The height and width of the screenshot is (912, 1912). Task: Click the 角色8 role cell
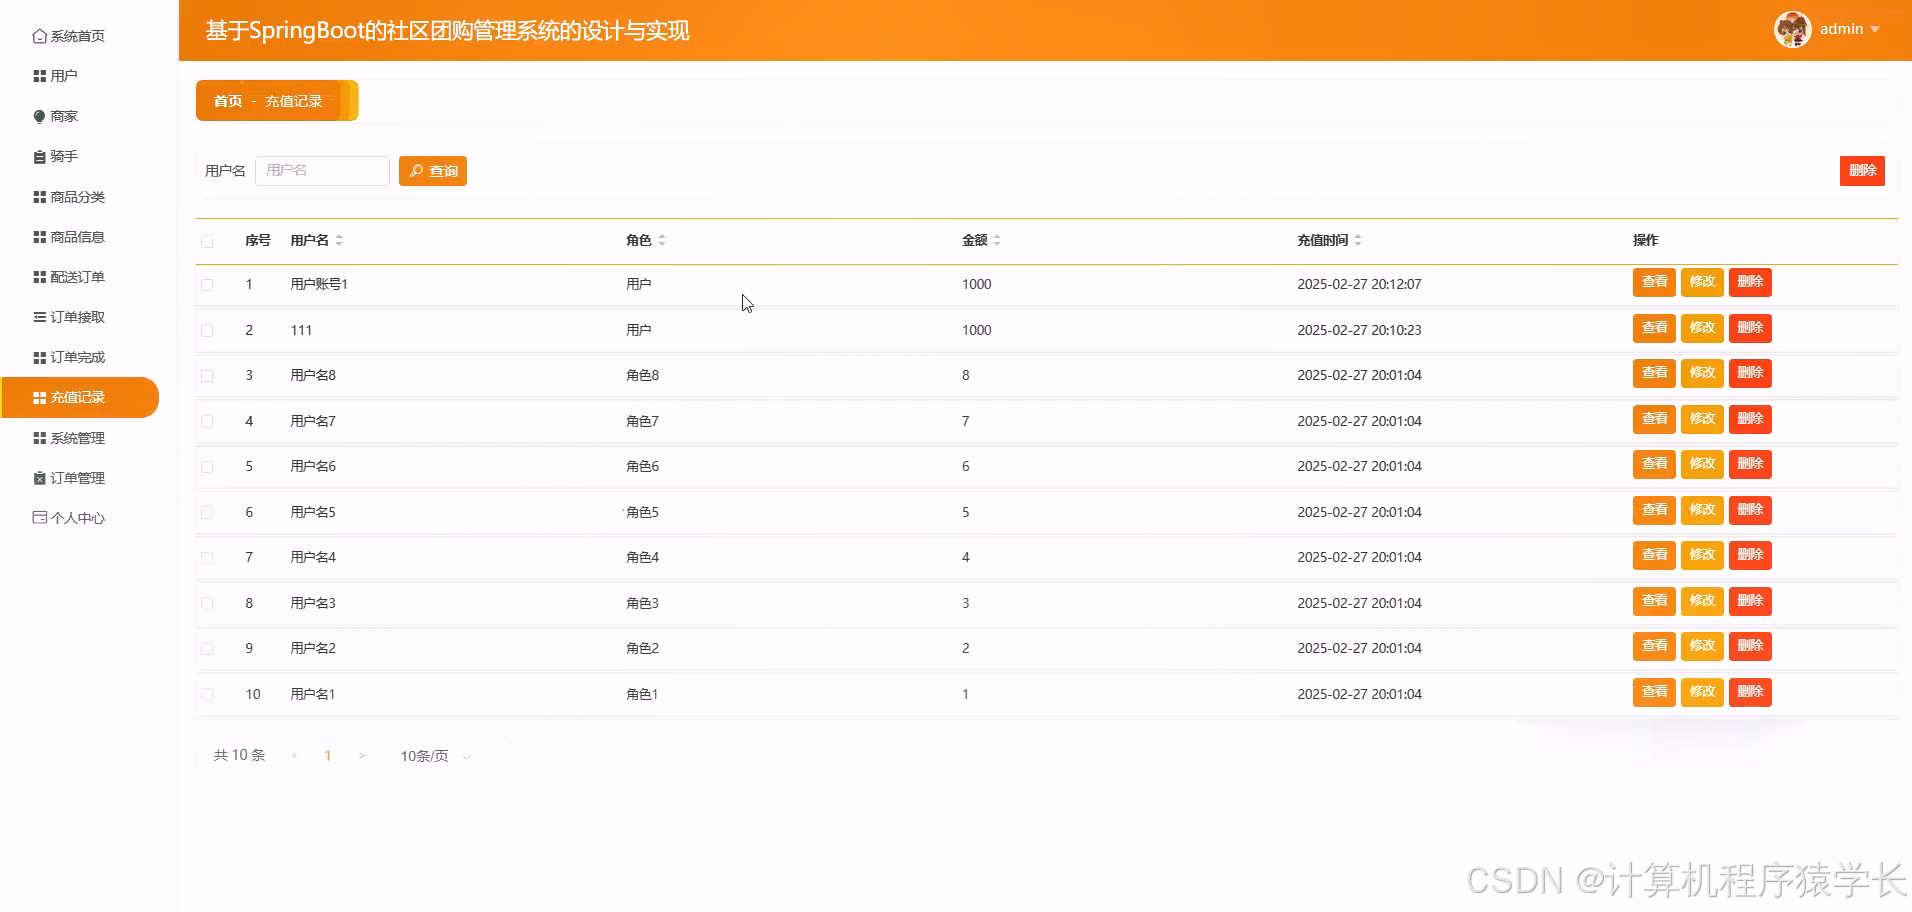coord(642,375)
